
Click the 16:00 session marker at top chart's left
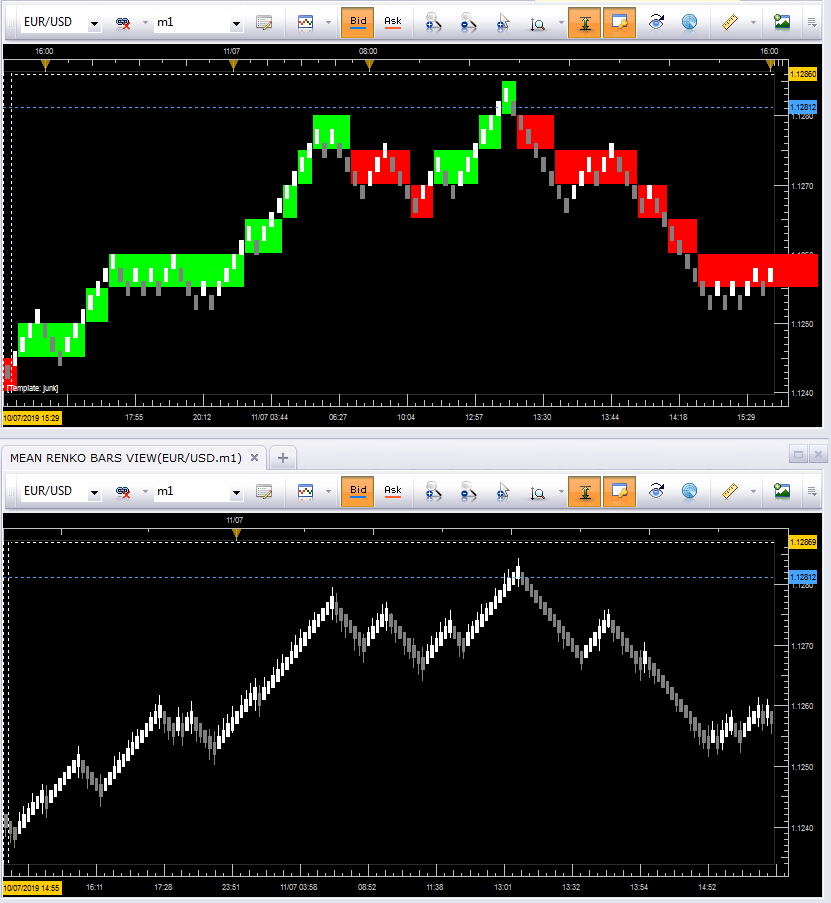[45, 65]
